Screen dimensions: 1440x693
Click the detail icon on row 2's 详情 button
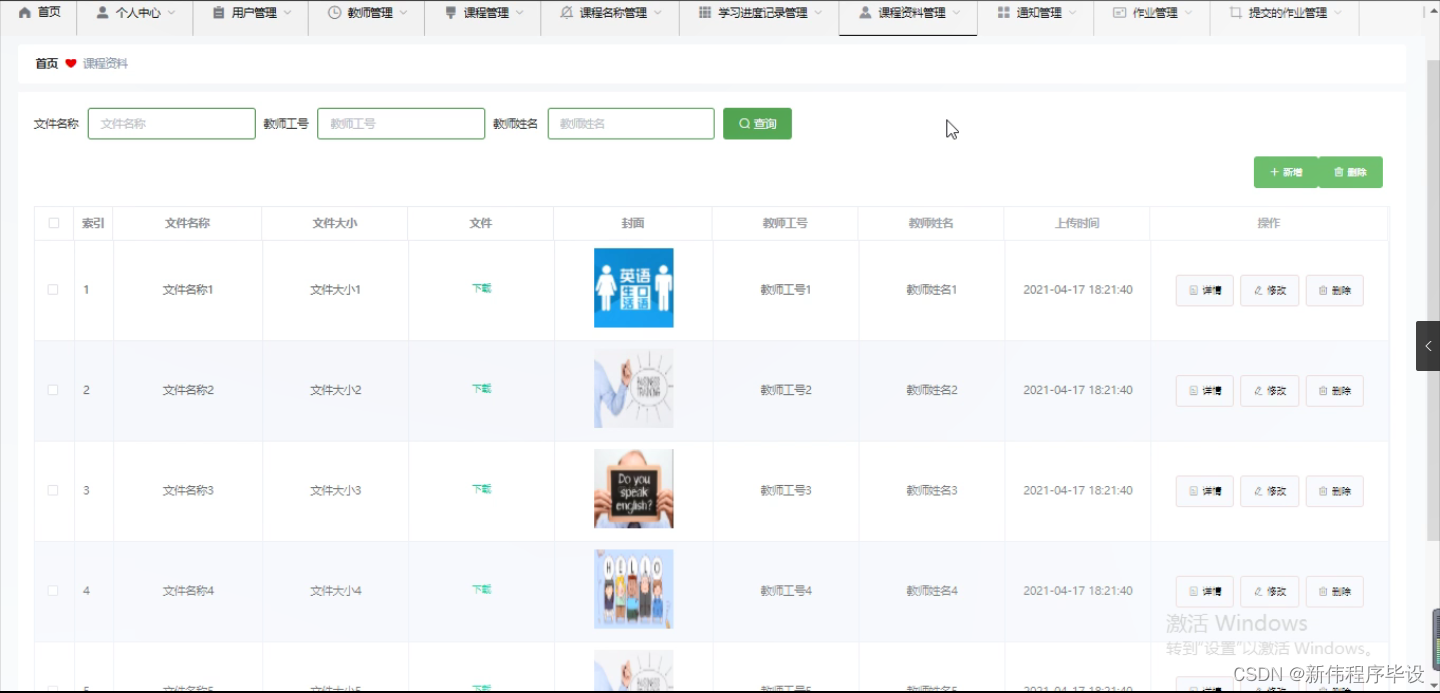point(1193,390)
